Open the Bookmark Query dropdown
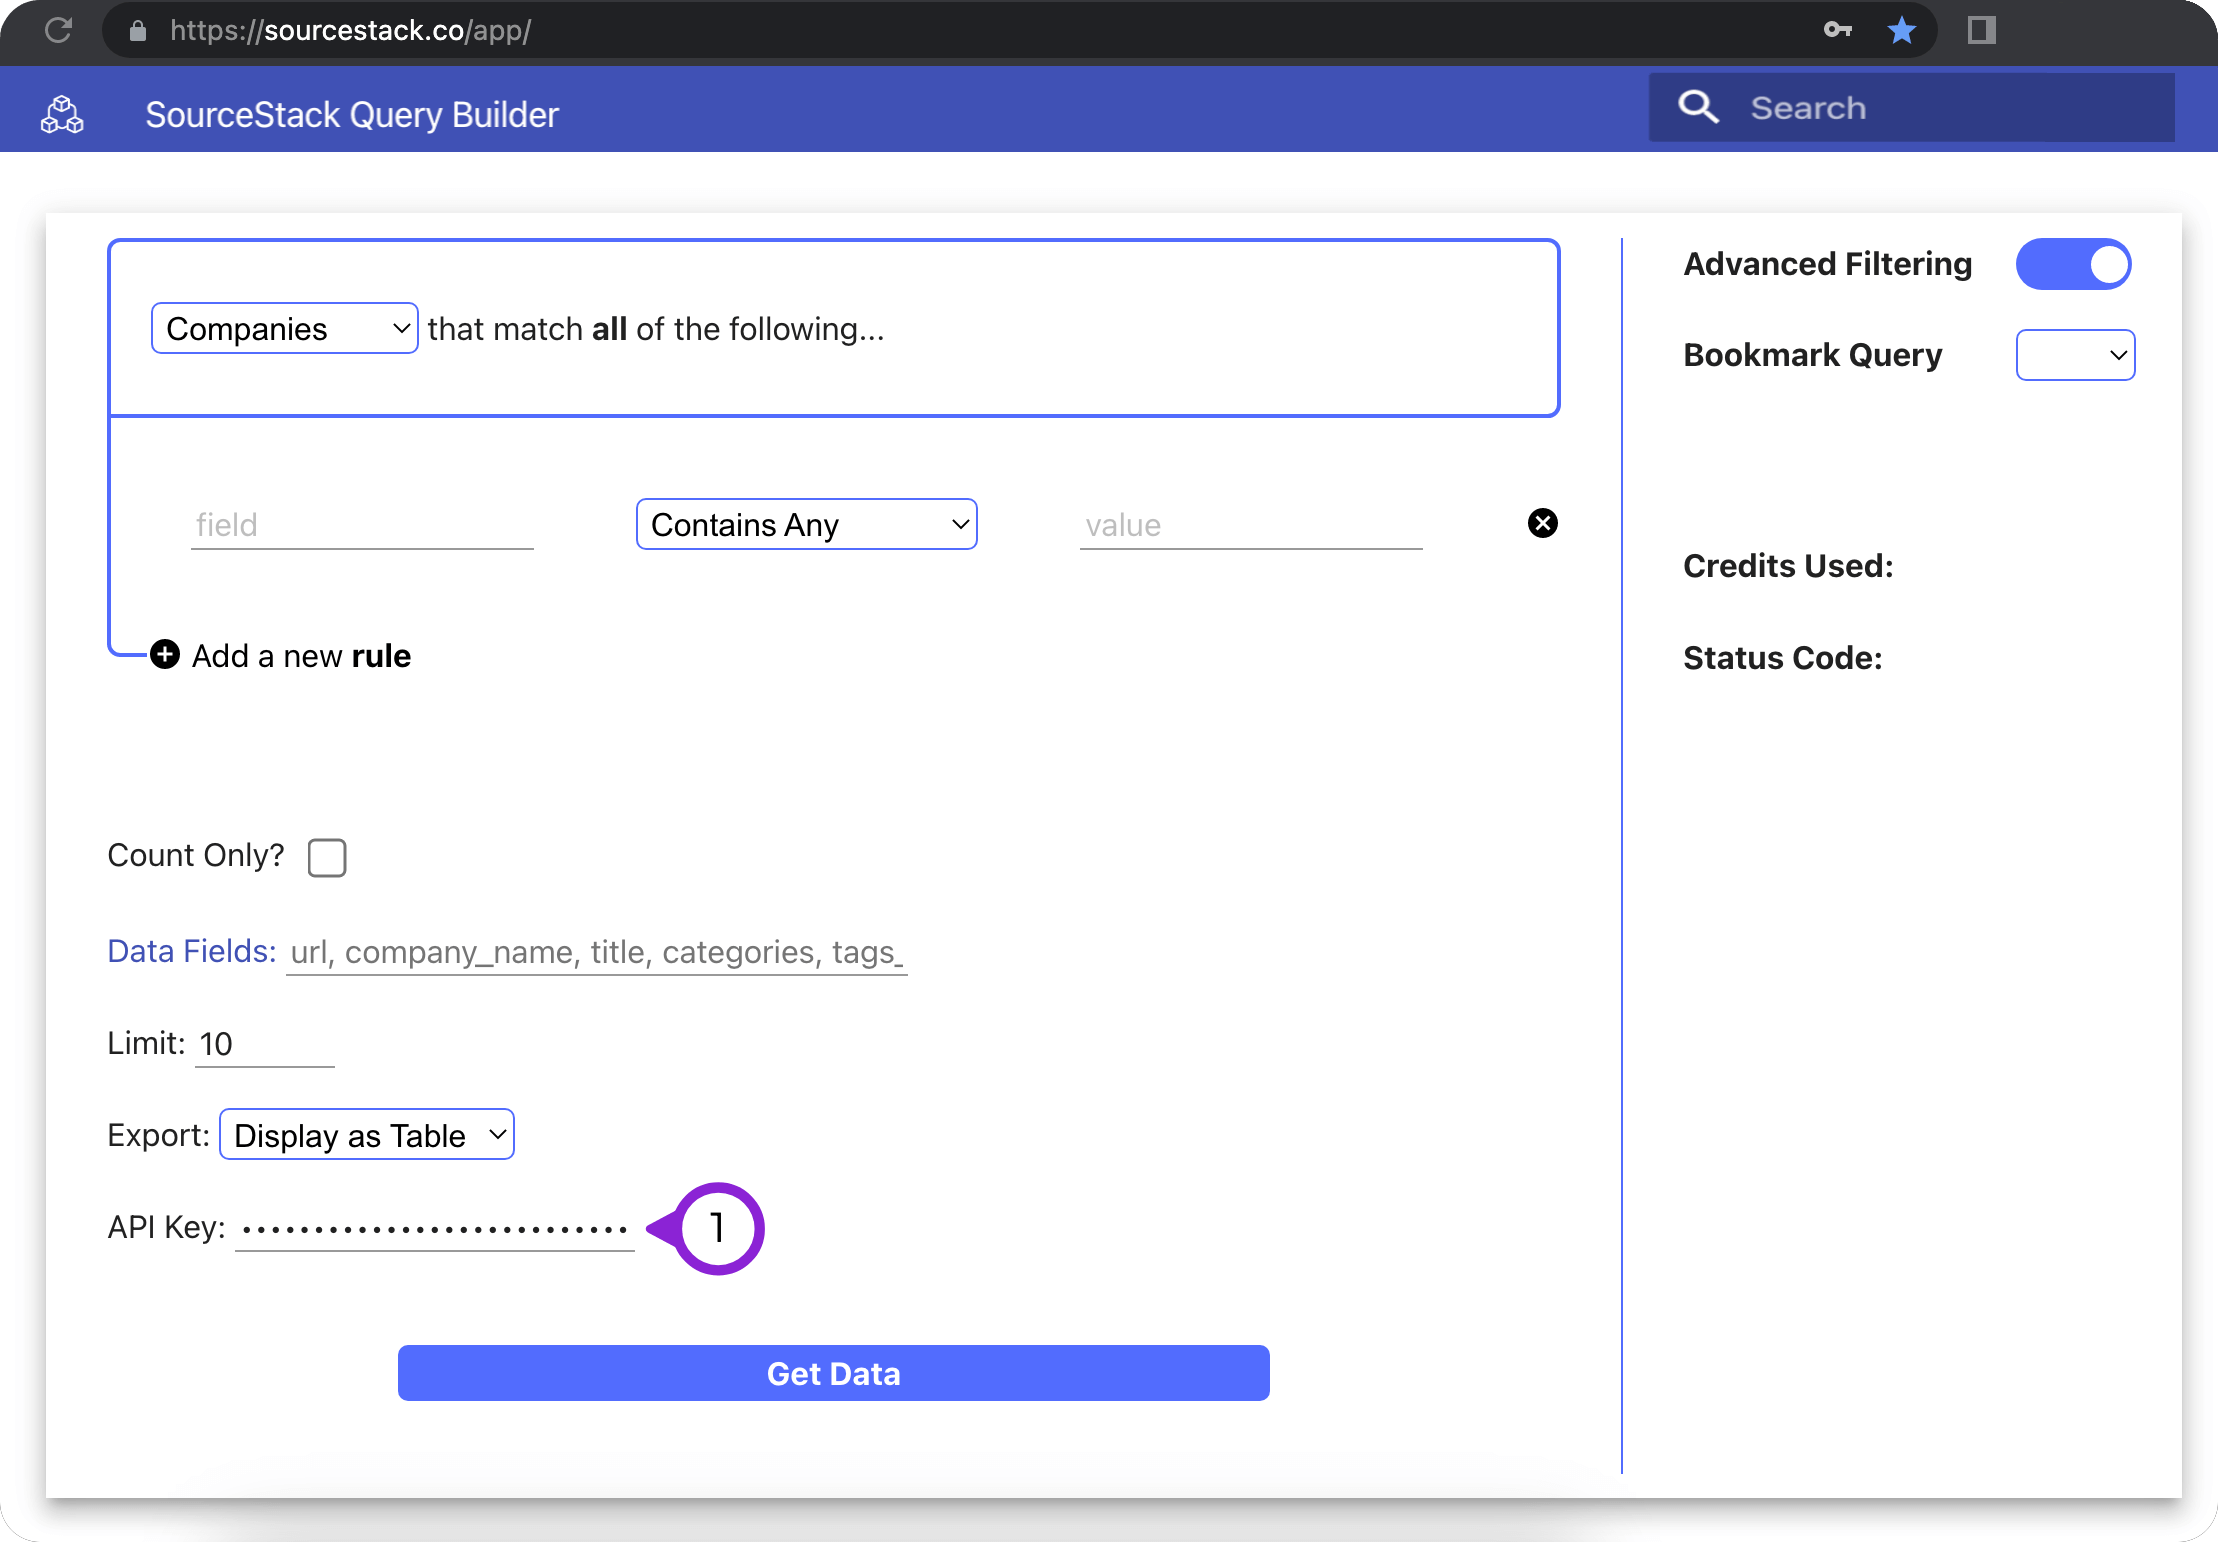The width and height of the screenshot is (2218, 1542). click(x=2075, y=355)
